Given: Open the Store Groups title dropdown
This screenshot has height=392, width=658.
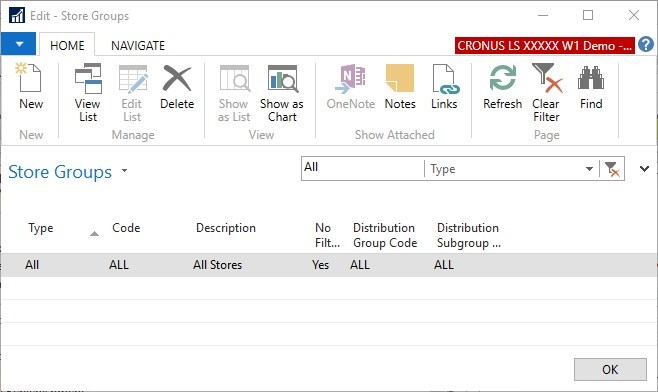Looking at the screenshot, I should [124, 171].
